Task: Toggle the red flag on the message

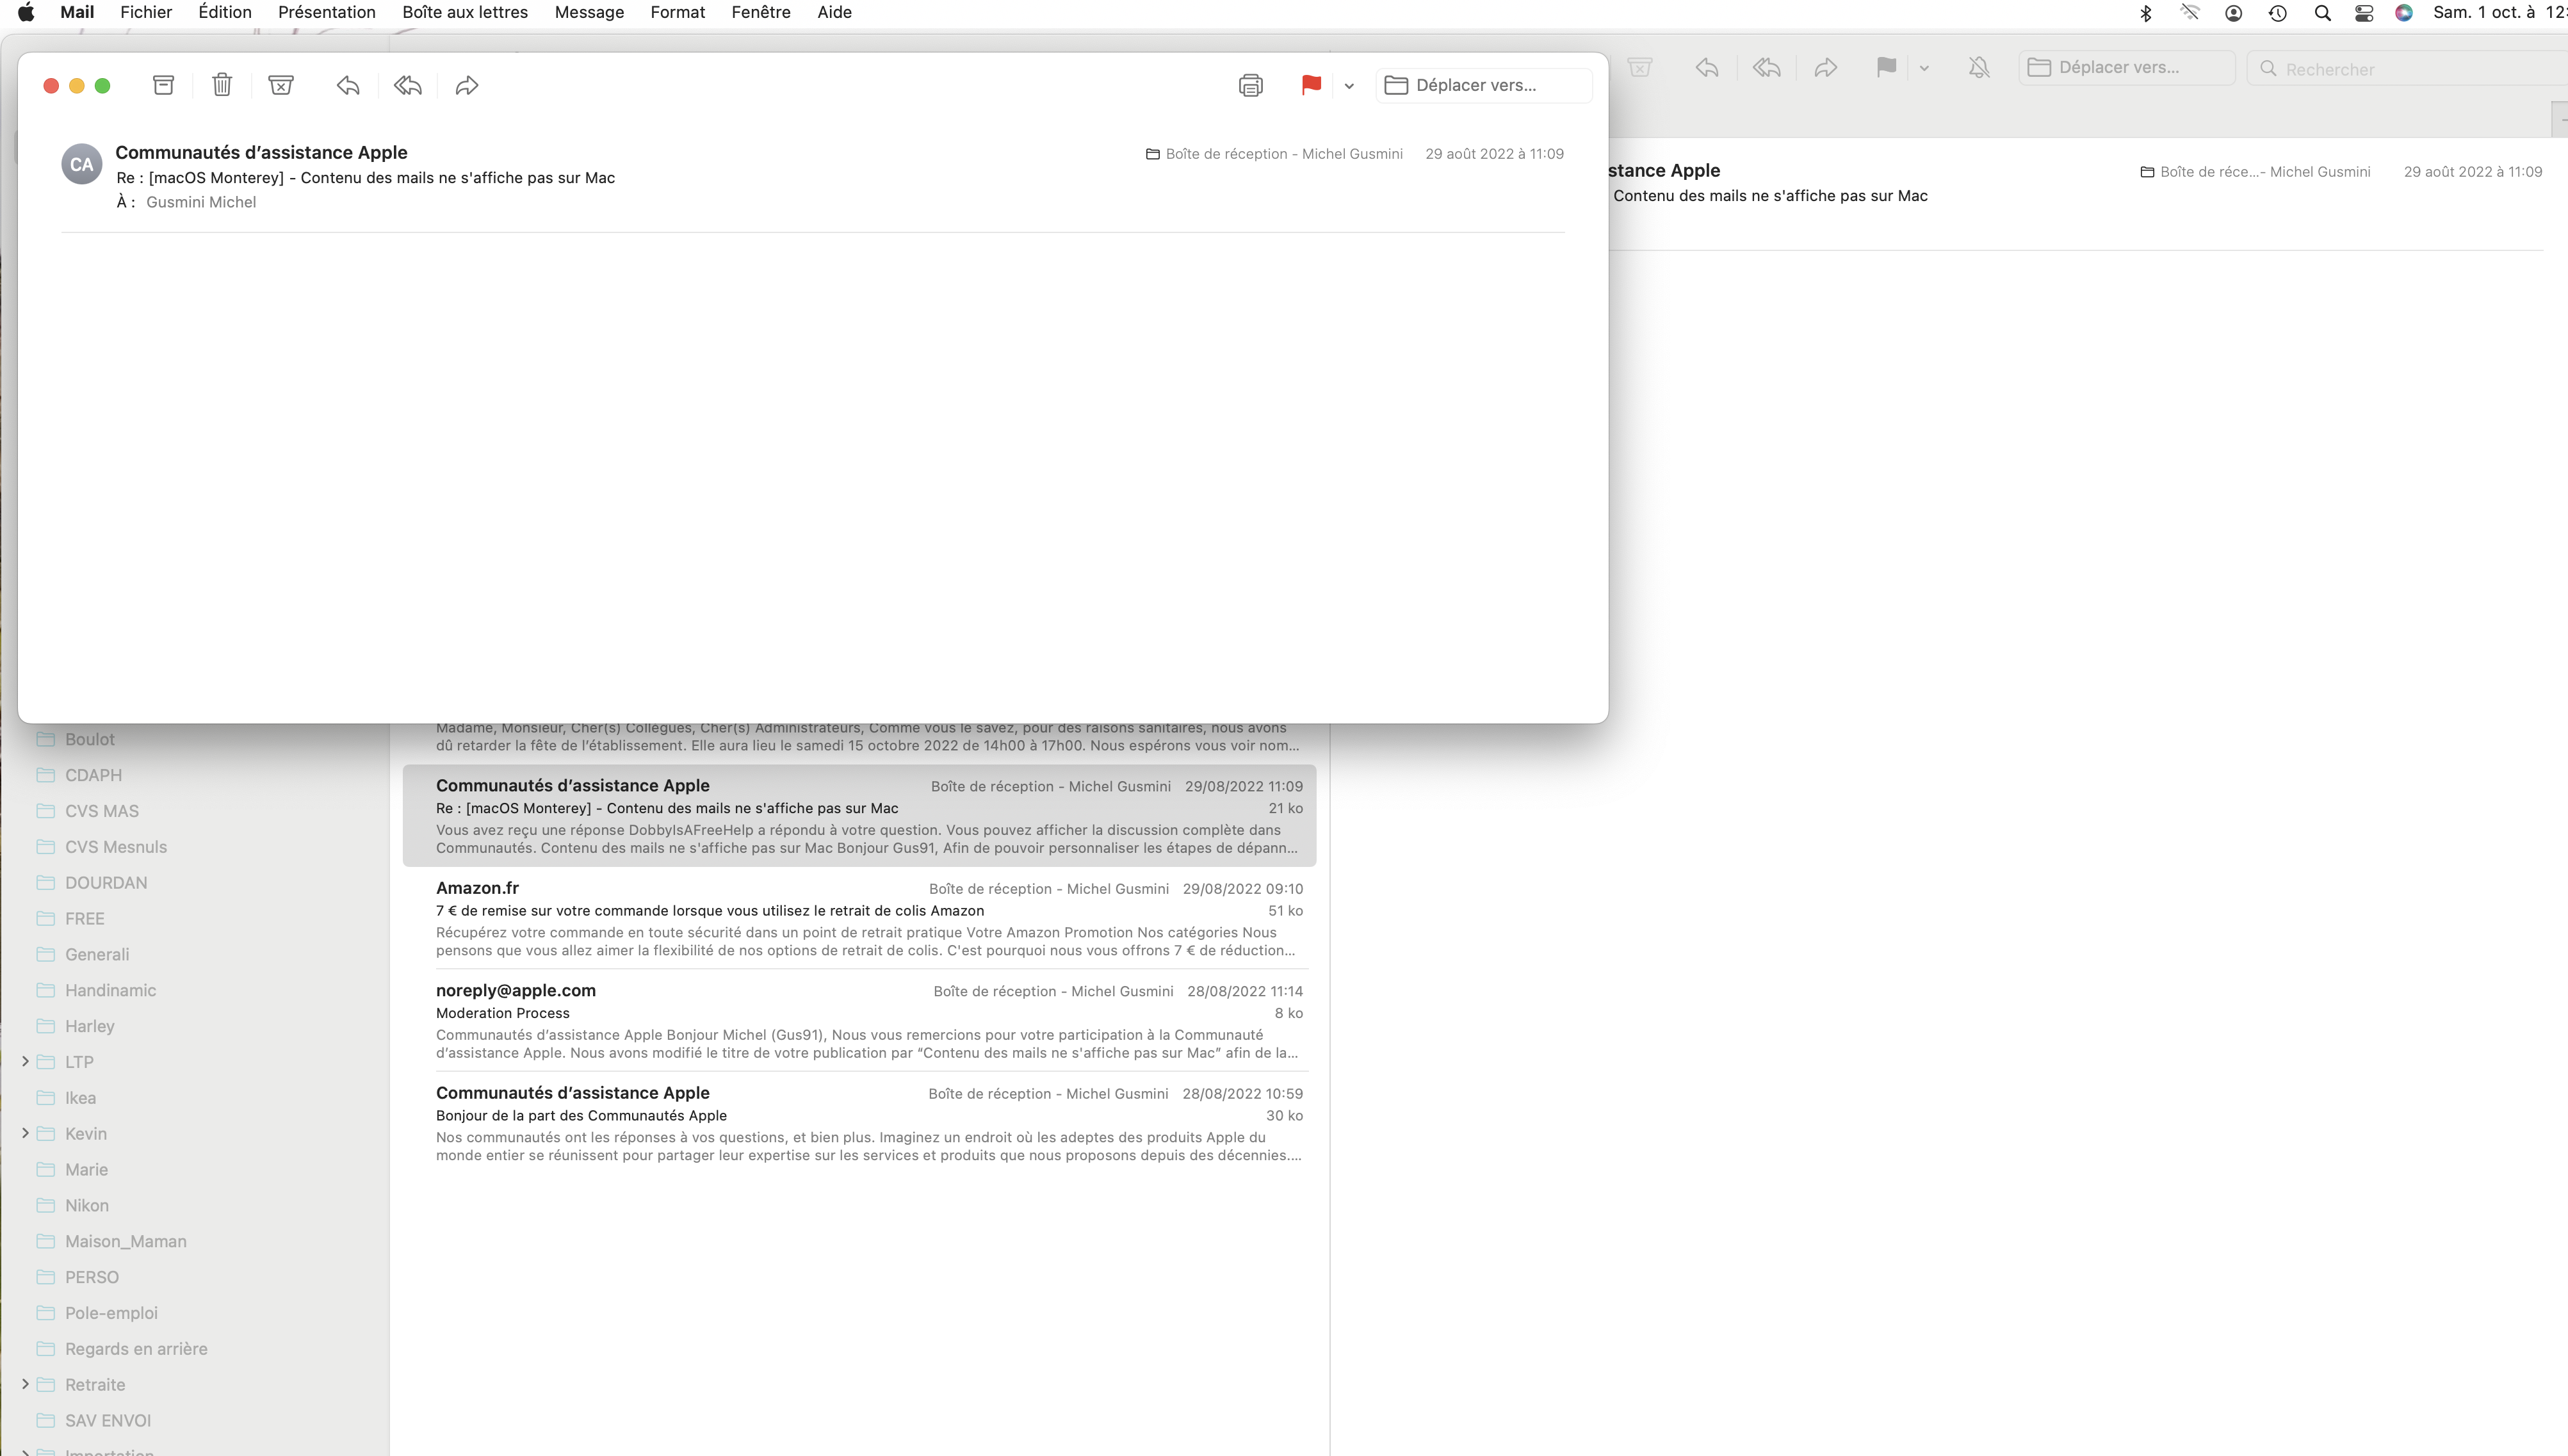Action: [1311, 85]
